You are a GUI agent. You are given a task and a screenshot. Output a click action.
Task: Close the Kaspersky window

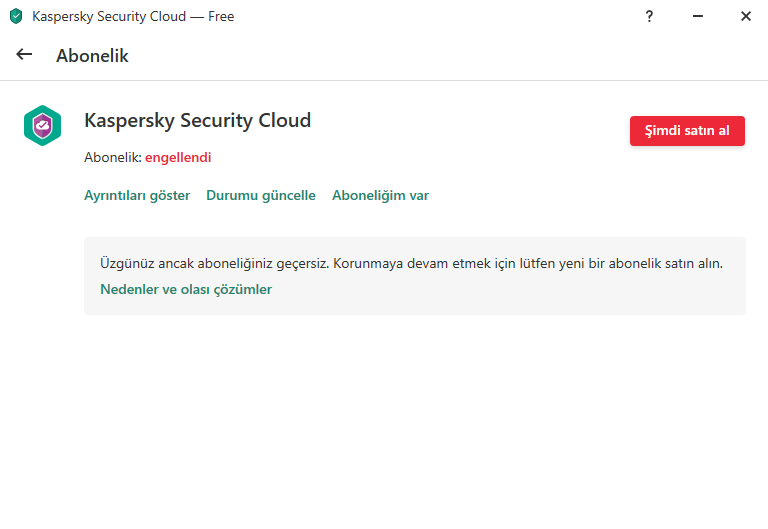[746, 16]
